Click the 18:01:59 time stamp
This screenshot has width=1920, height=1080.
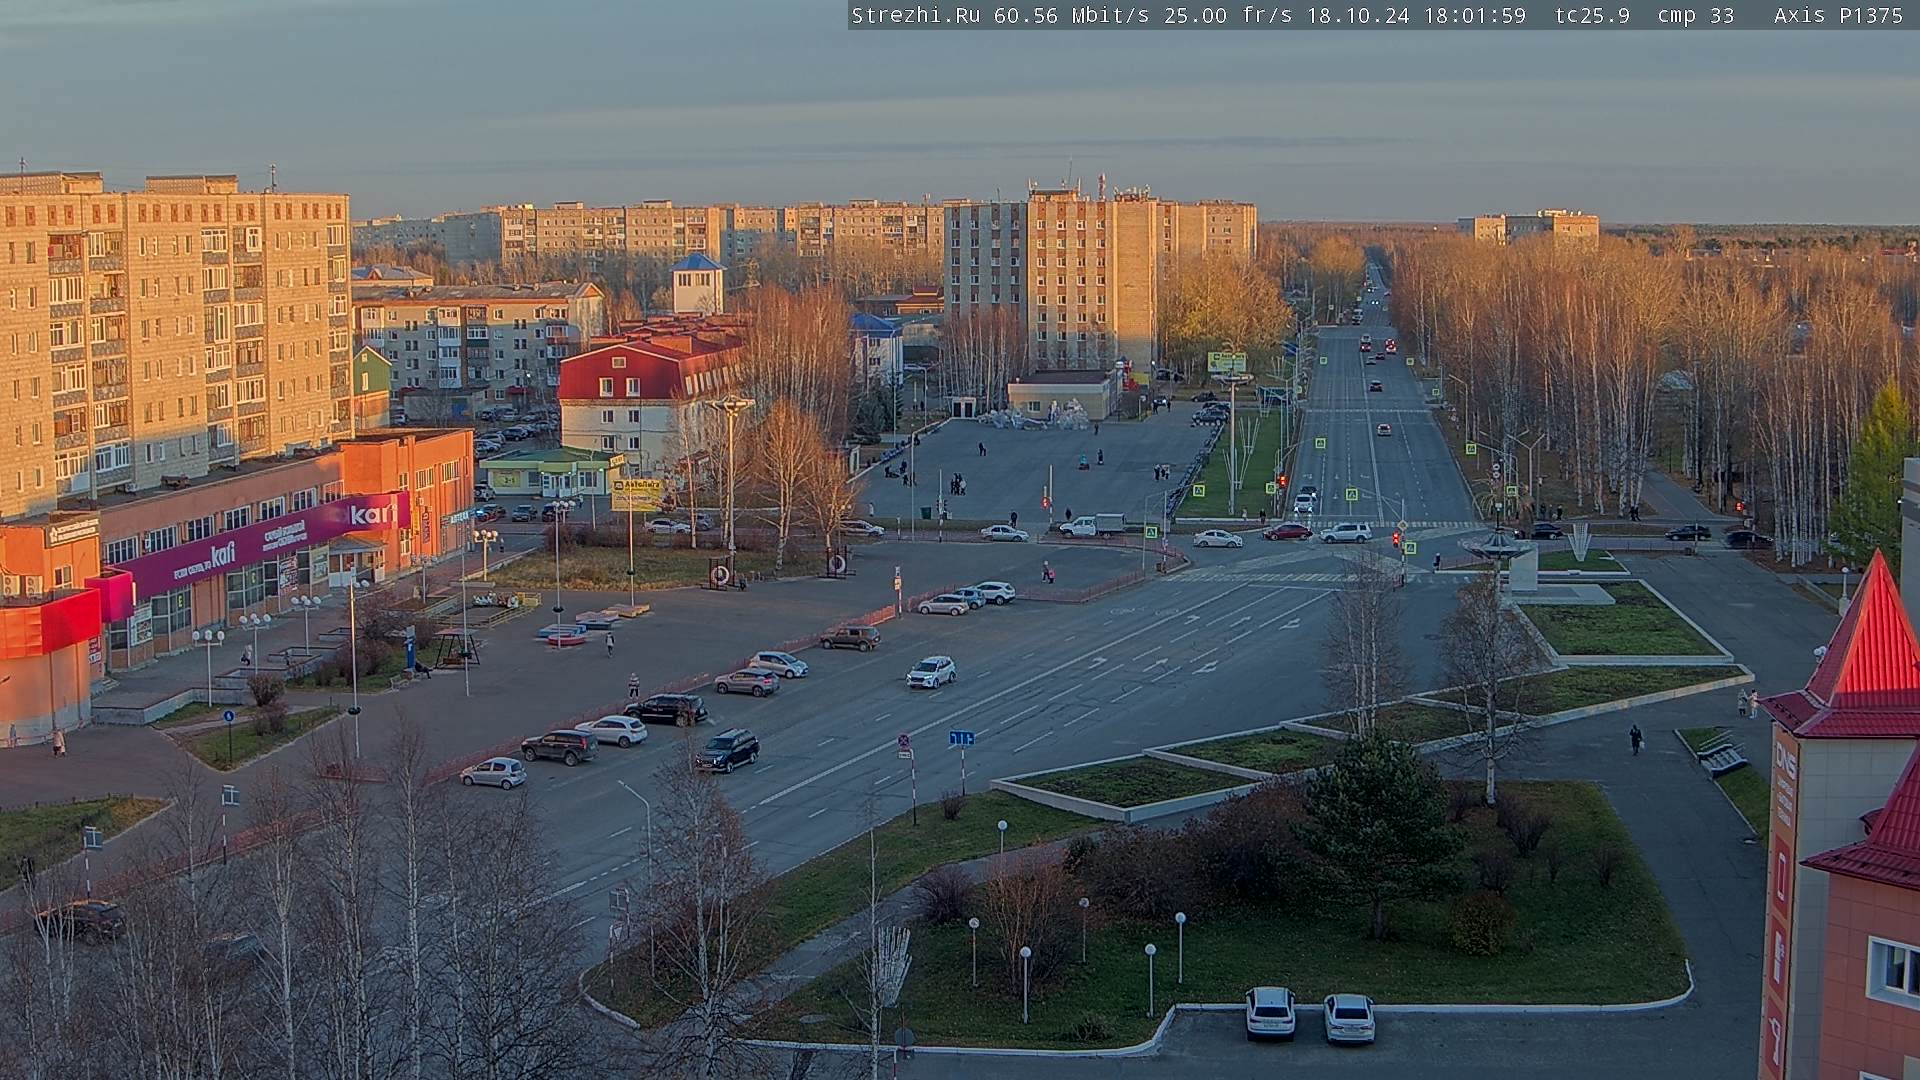(1473, 15)
